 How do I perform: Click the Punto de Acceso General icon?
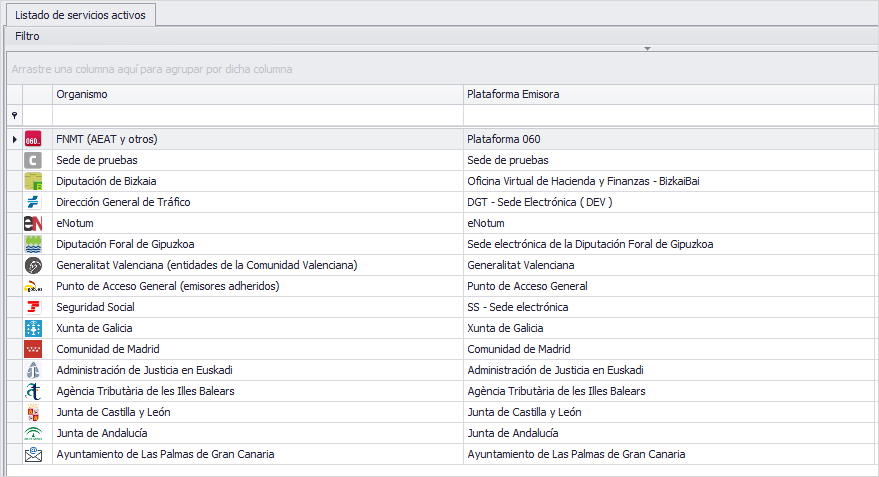[33, 286]
